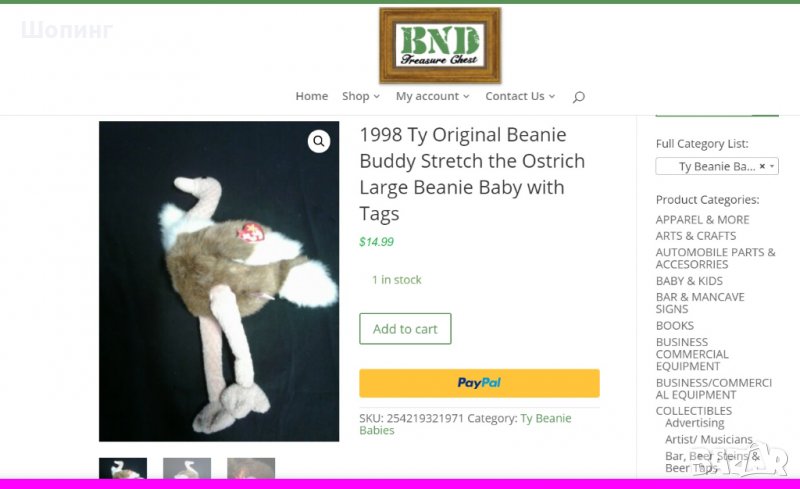Open the main ostrich product image
This screenshot has height=489, width=800.
[x=219, y=281]
